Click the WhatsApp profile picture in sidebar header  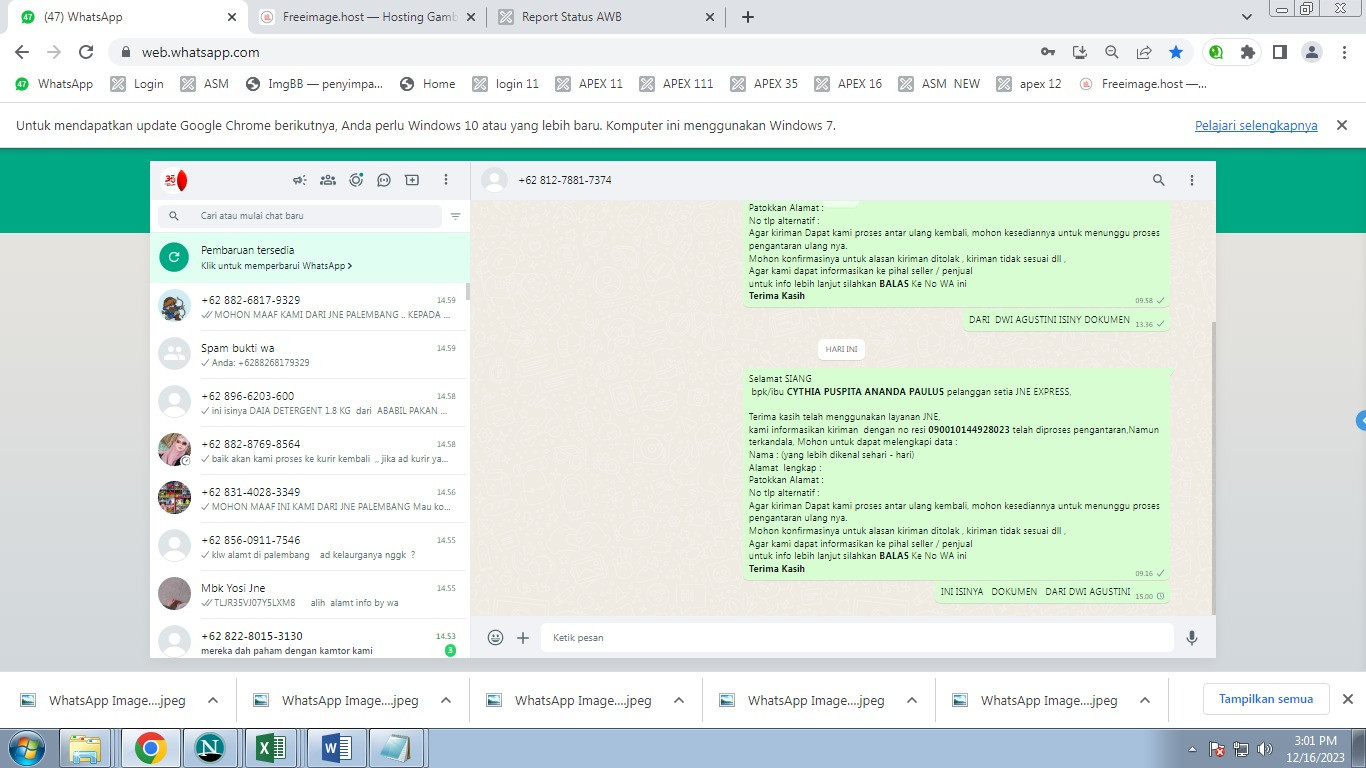pos(175,180)
